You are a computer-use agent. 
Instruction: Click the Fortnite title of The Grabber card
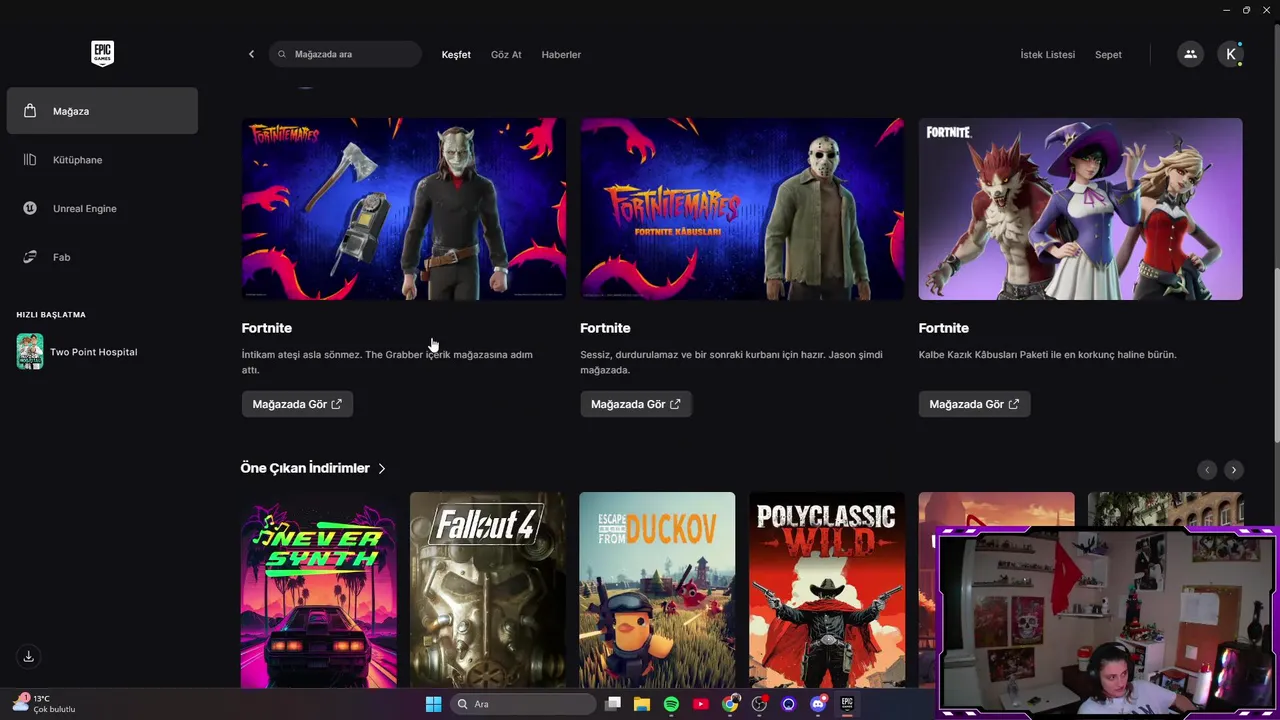pyautogui.click(x=267, y=328)
